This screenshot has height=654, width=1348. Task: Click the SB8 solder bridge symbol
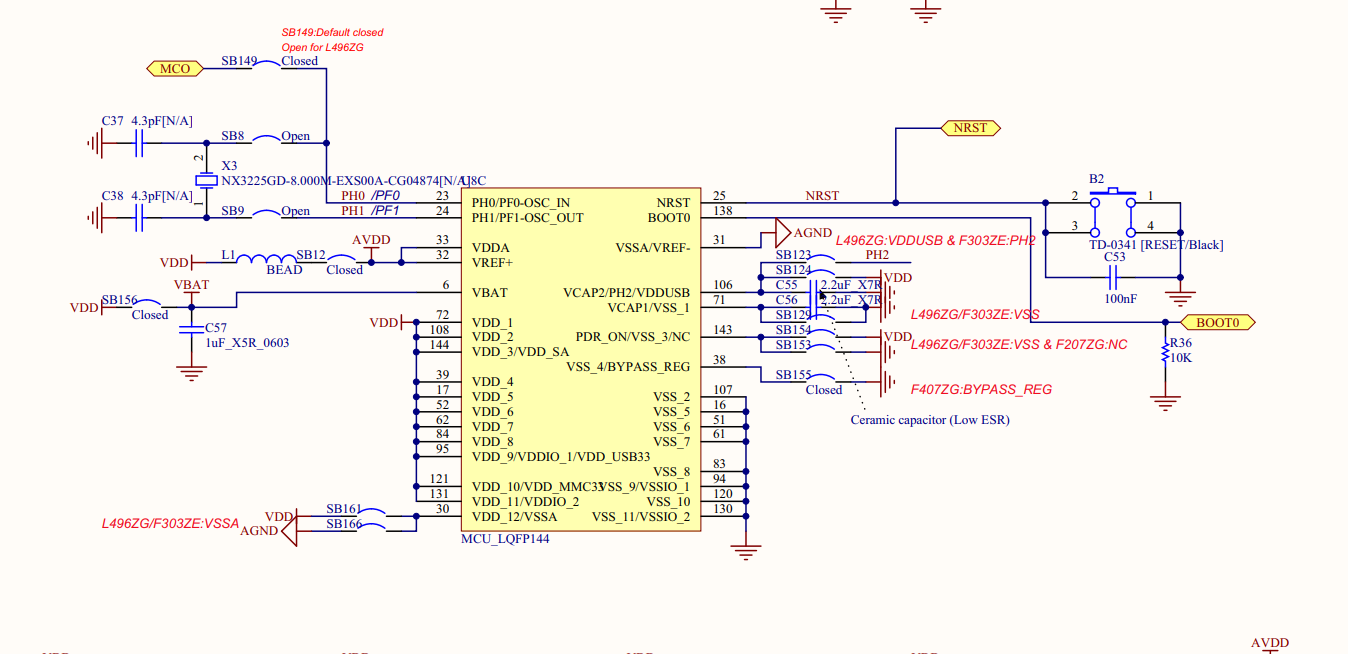point(267,141)
